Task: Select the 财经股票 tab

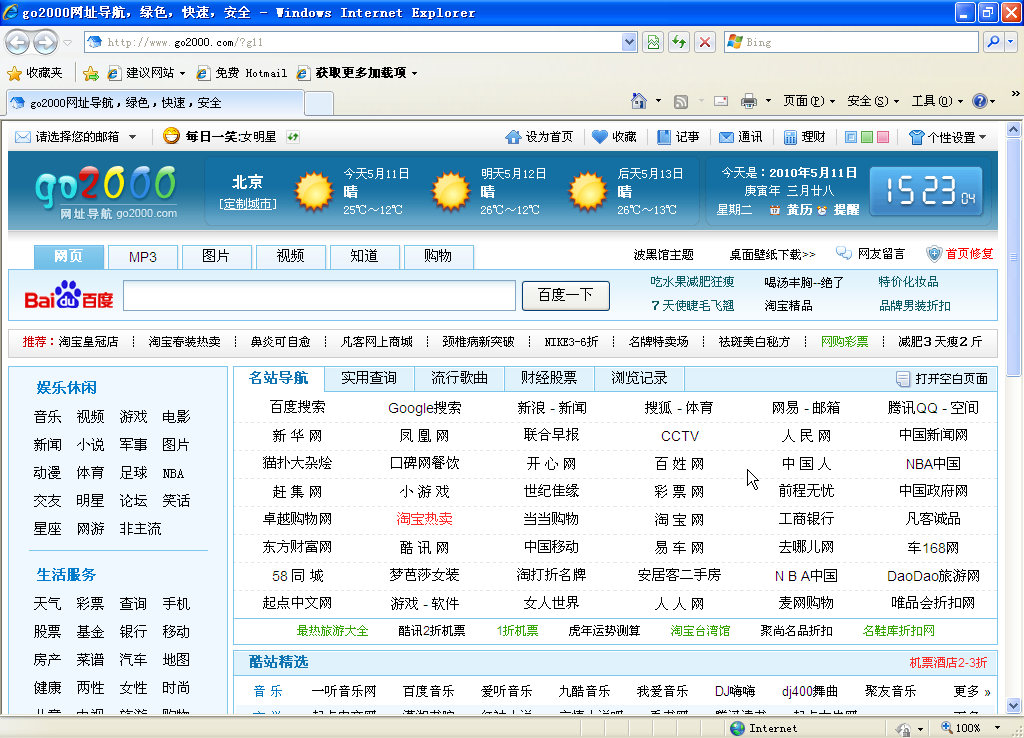Action: coord(548,378)
